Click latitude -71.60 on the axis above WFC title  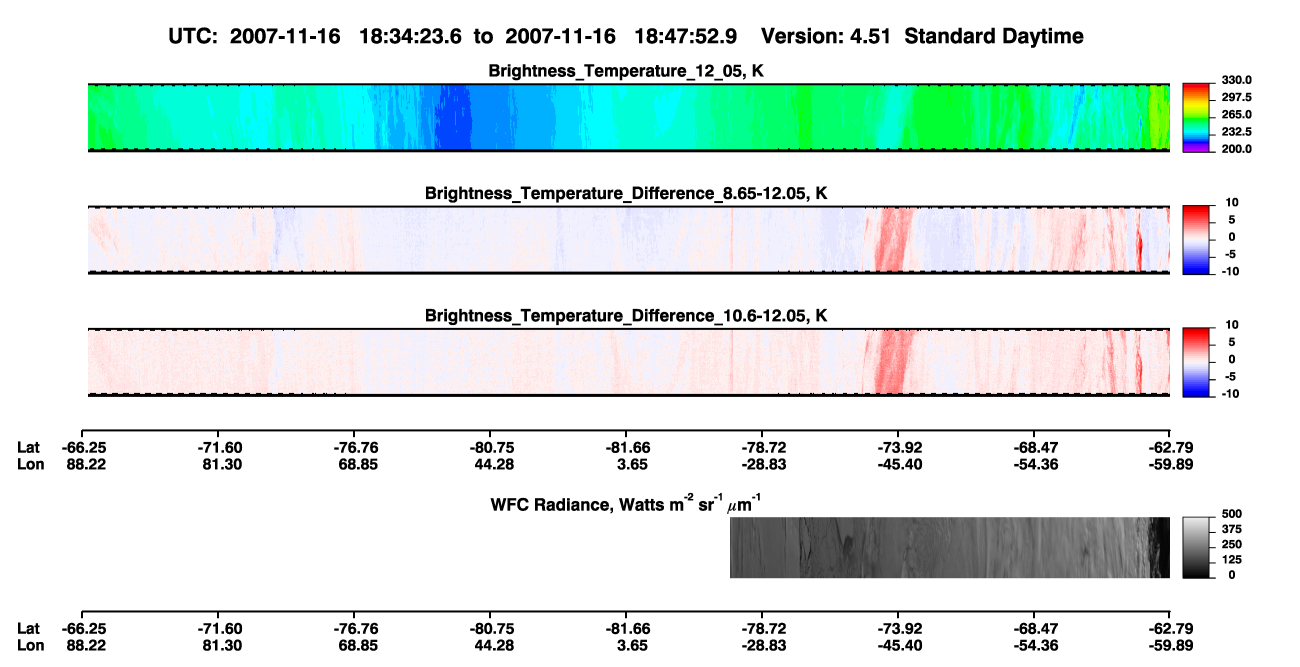(x=219, y=448)
